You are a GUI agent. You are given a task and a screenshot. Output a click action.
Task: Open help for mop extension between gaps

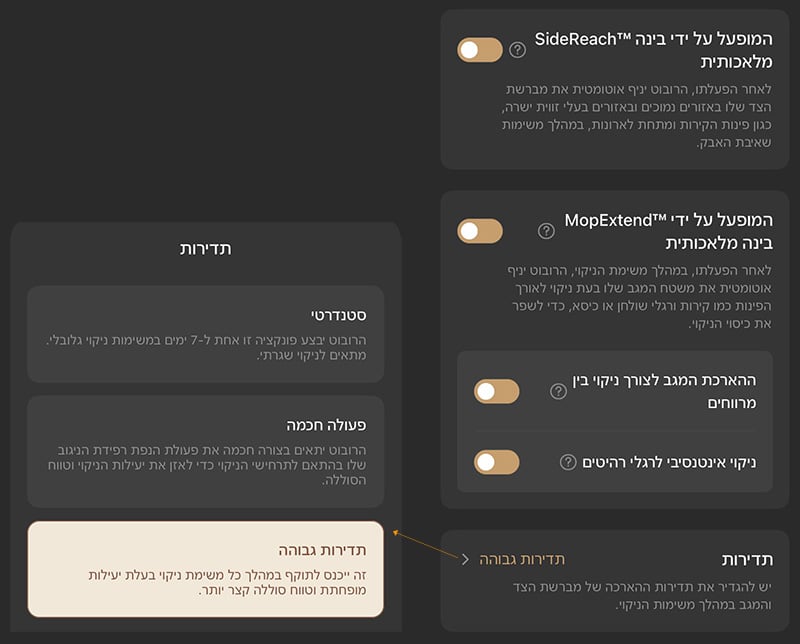[x=558, y=391]
